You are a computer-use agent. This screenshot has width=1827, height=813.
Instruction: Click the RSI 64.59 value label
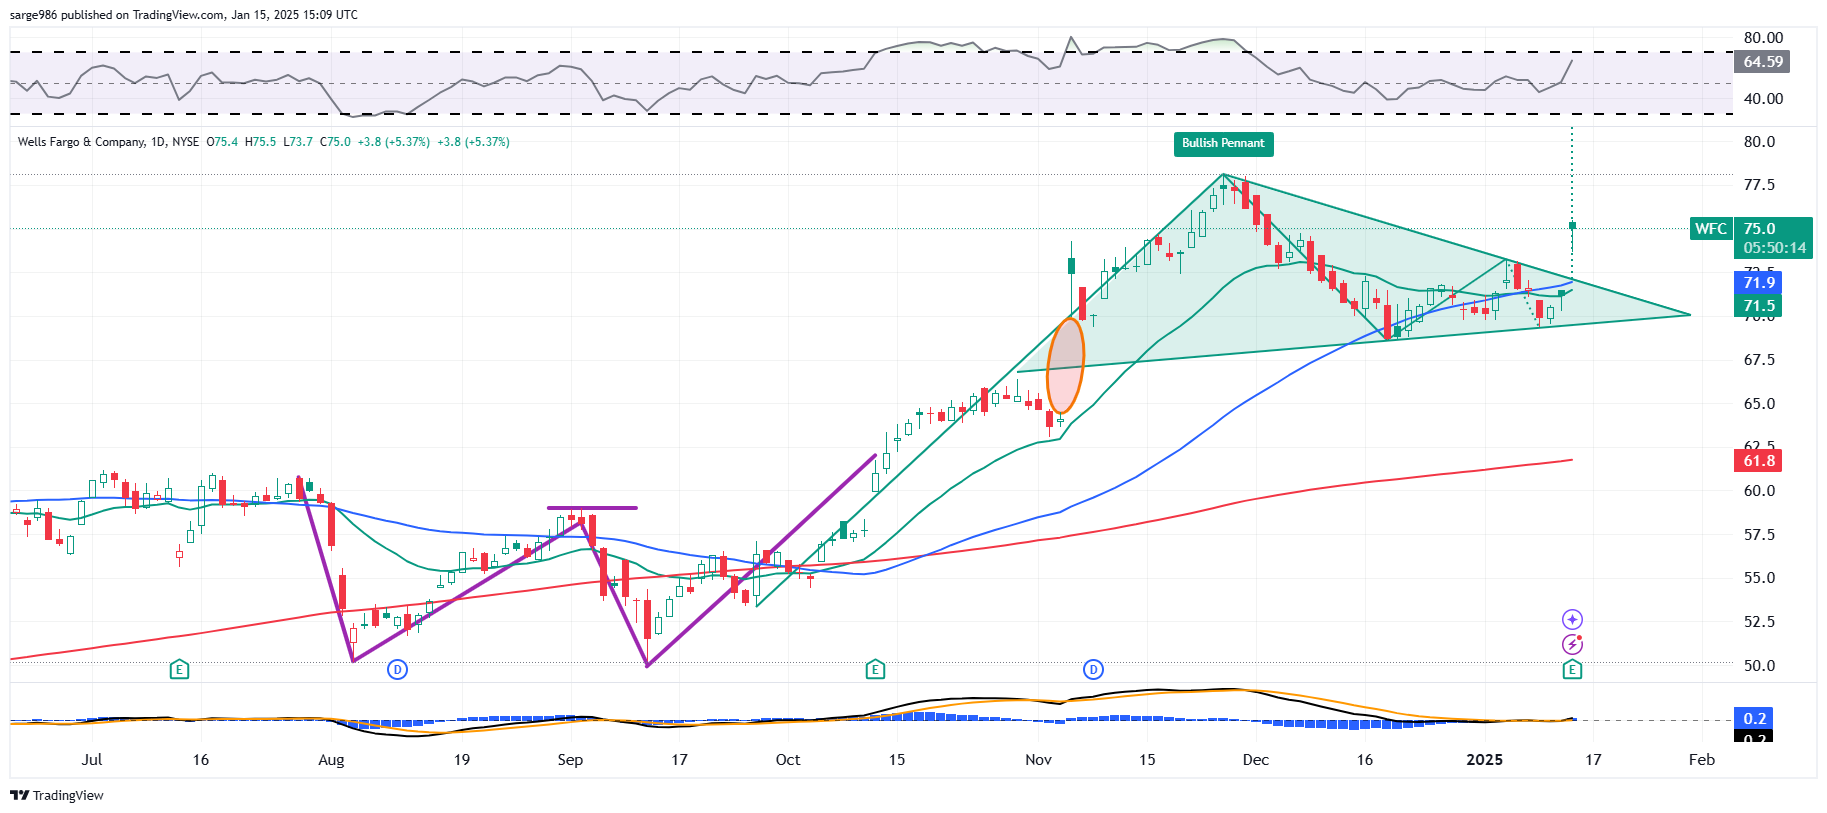coord(1763,62)
